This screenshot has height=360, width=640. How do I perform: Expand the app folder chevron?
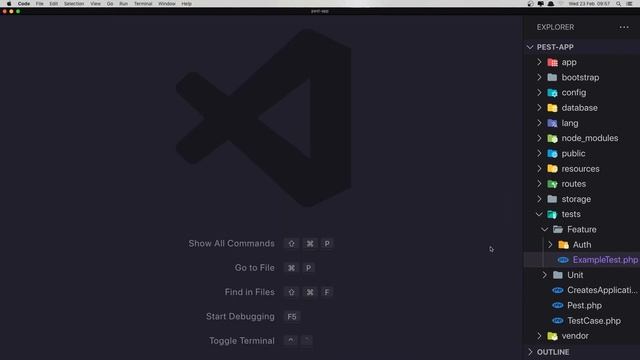point(539,62)
